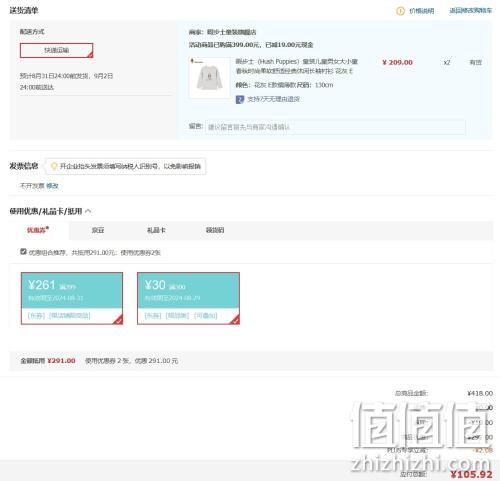Deselect the ¥261 coupon card

tap(72, 298)
